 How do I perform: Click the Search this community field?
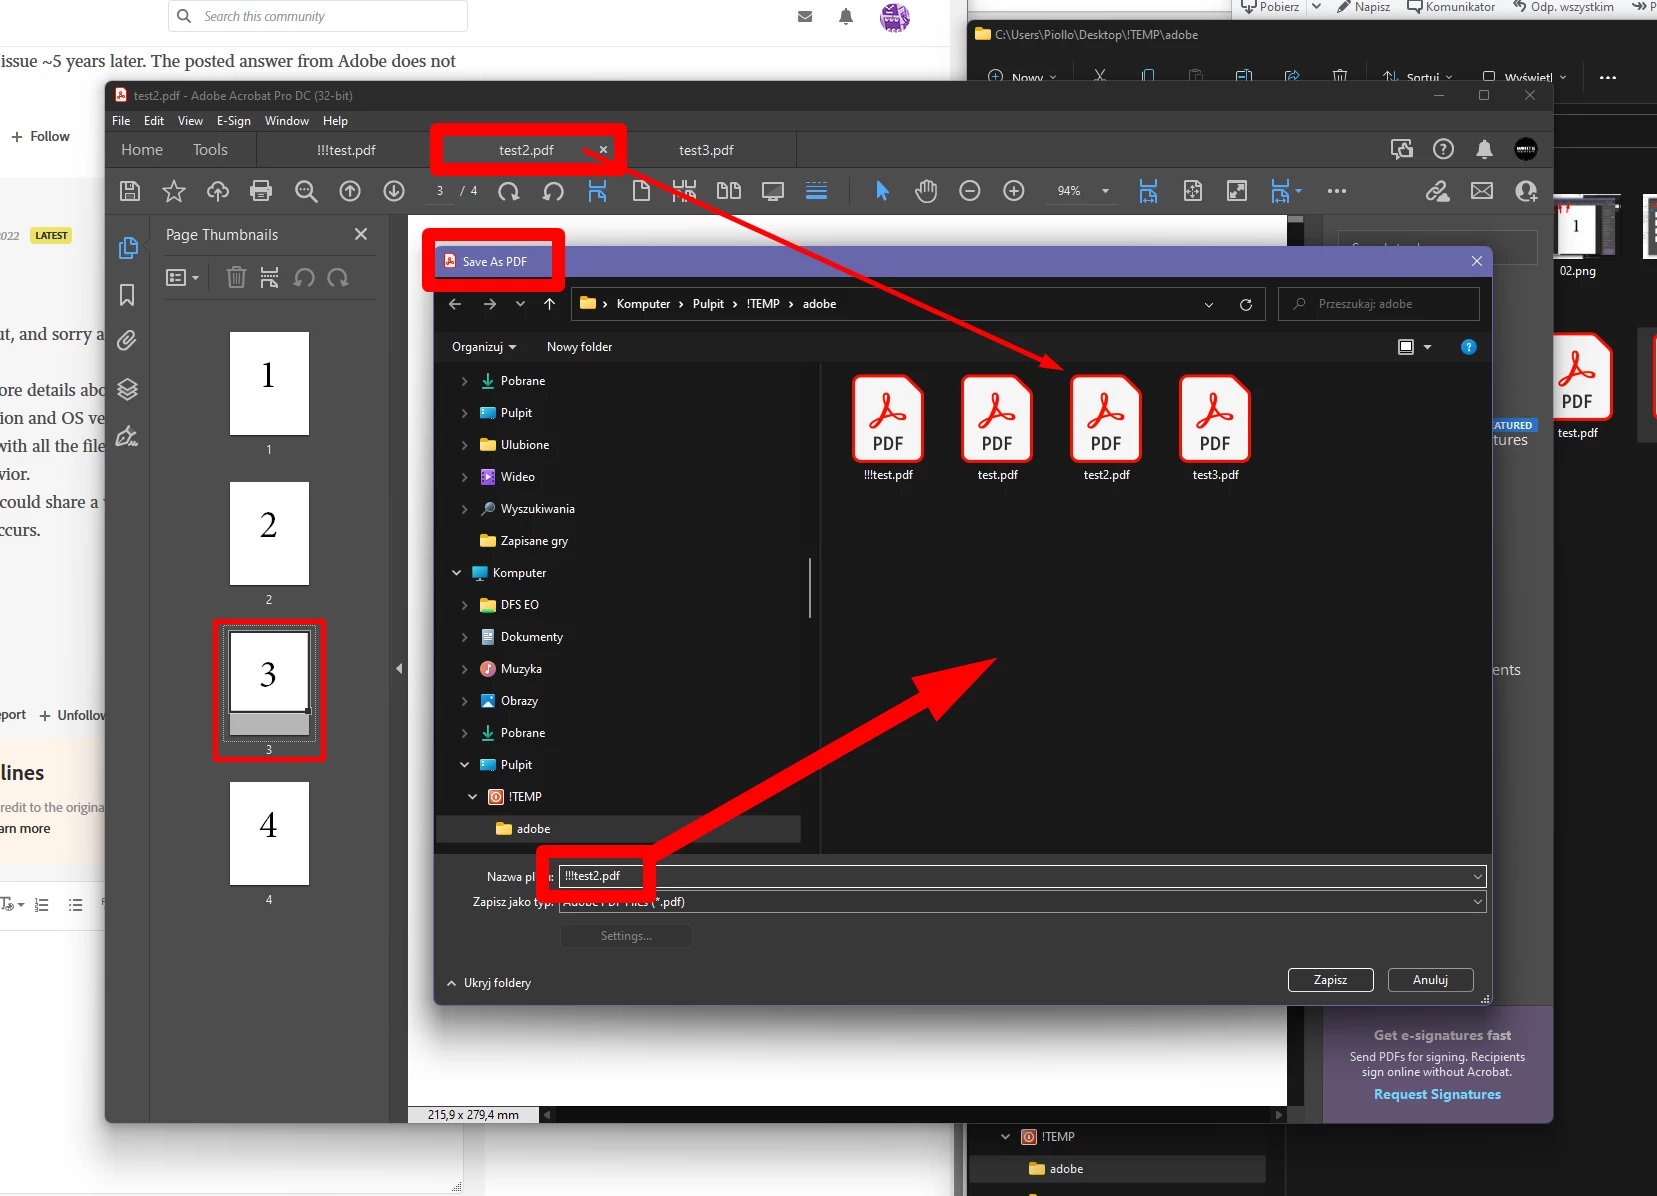click(x=318, y=16)
